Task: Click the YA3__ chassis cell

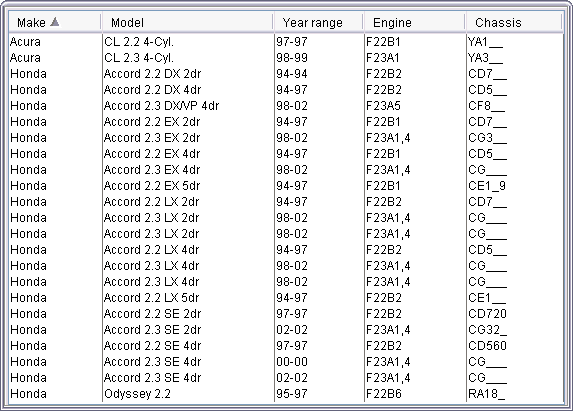Action: tap(515, 58)
